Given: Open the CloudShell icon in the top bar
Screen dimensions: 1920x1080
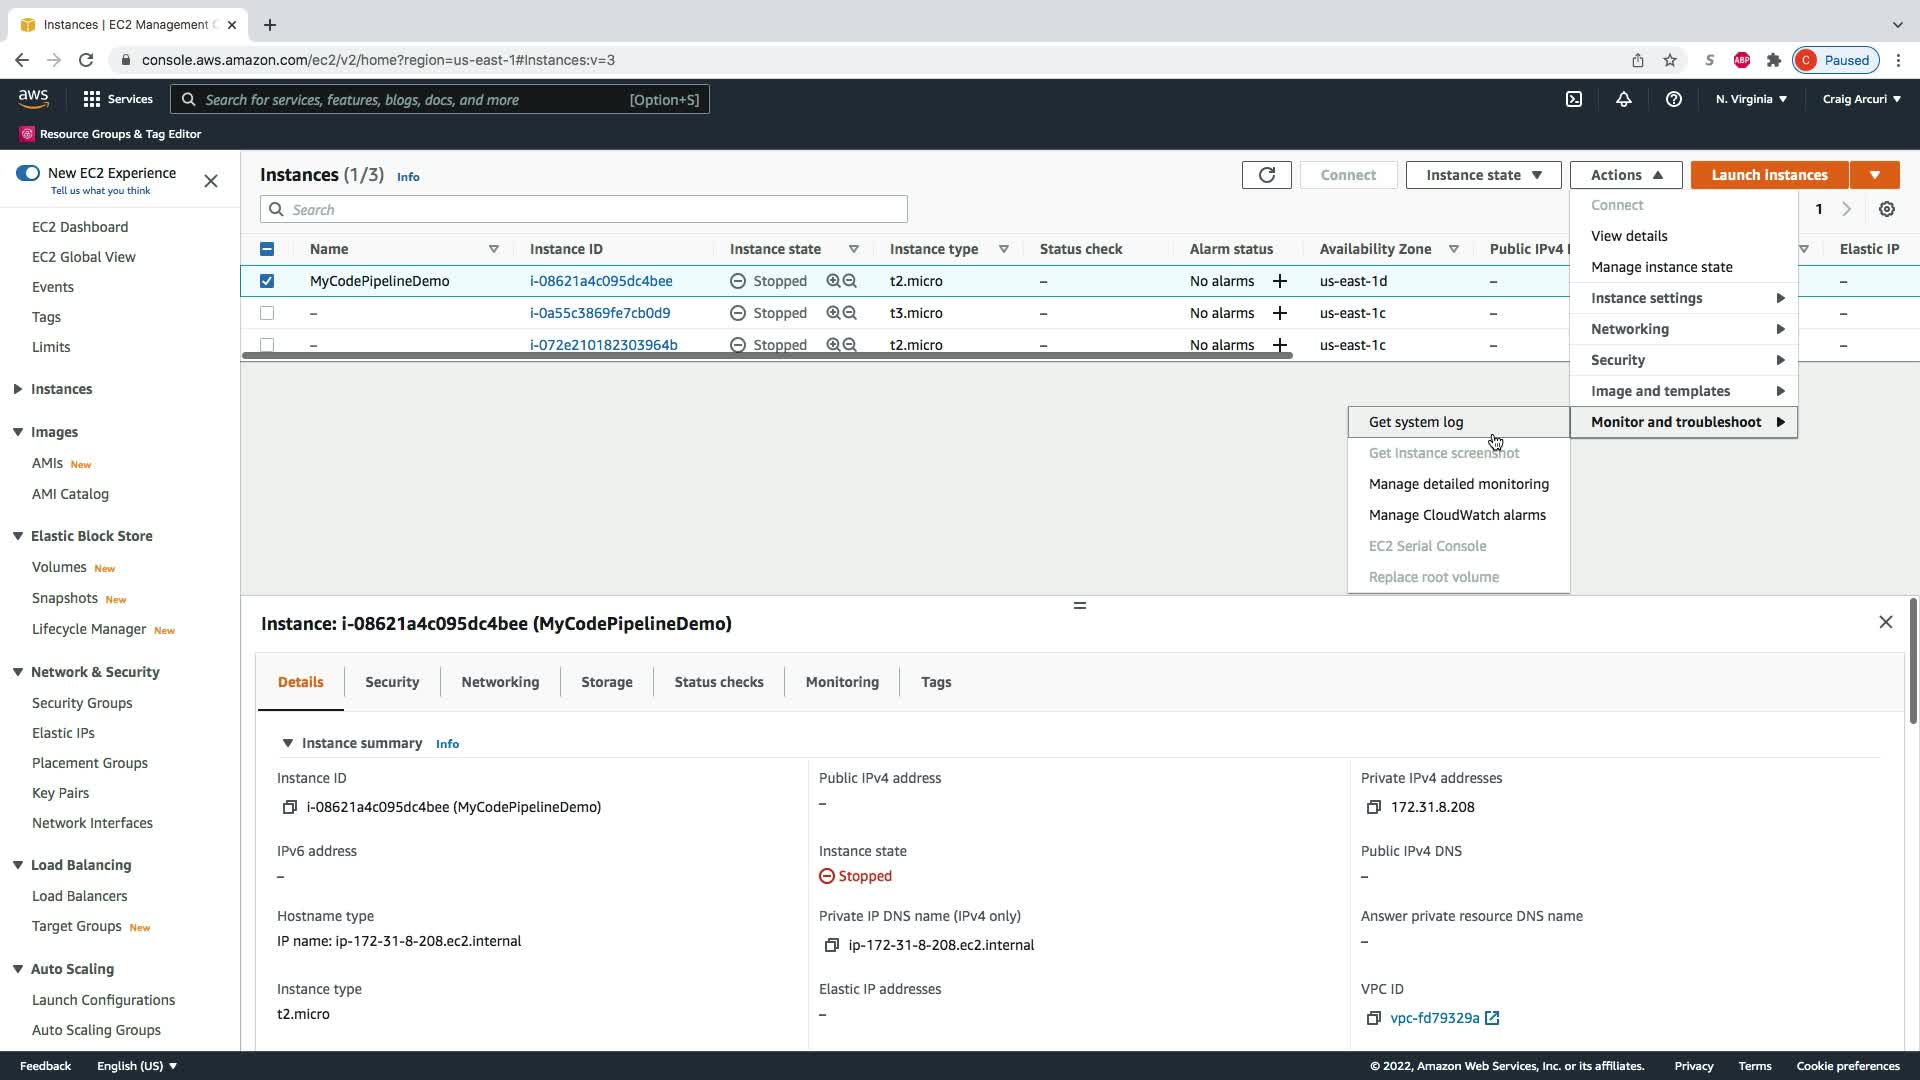Looking at the screenshot, I should tap(1573, 99).
